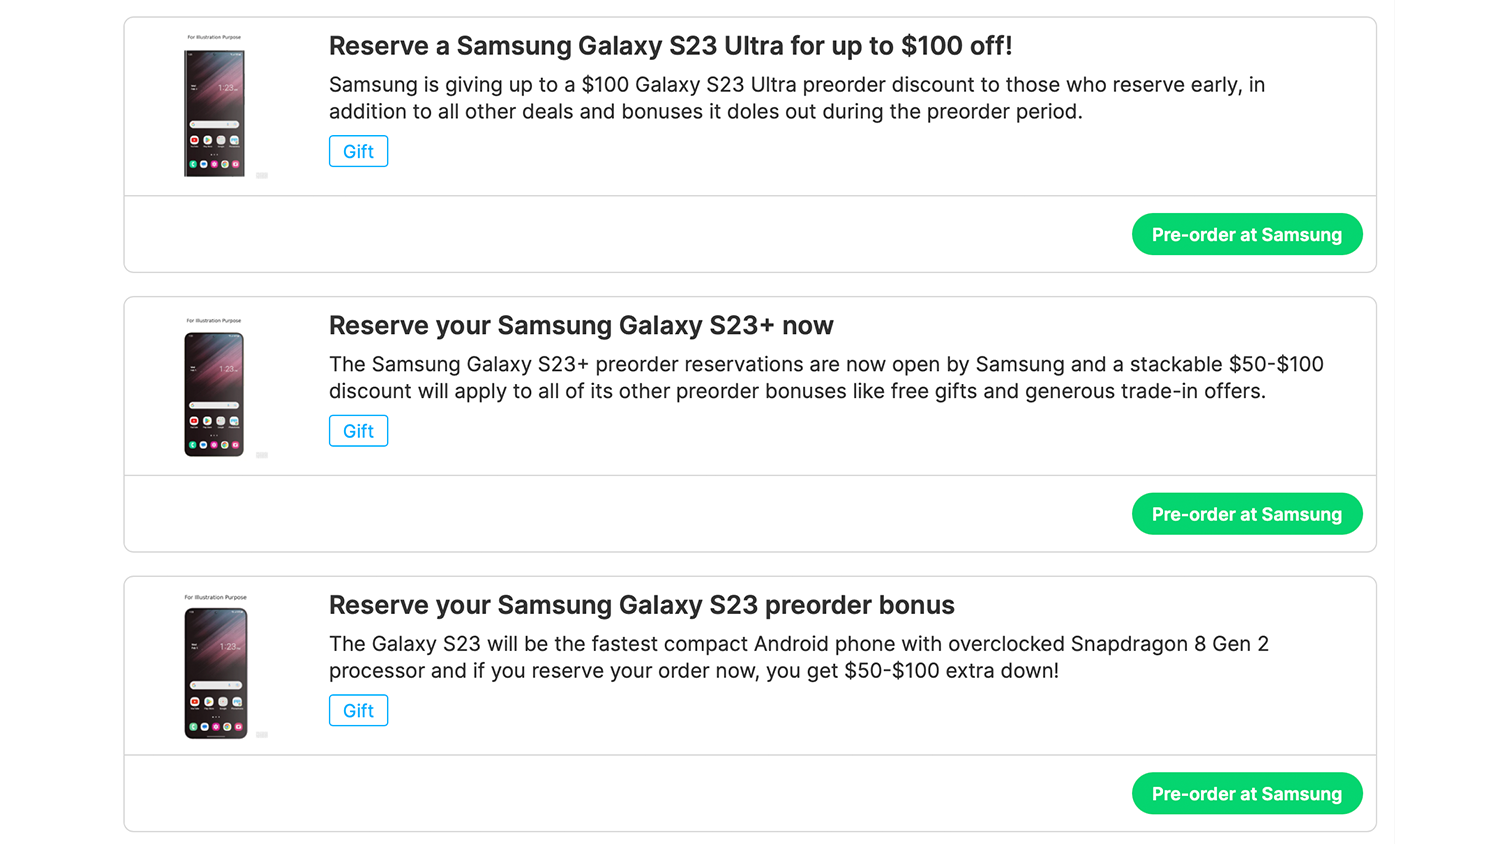Screen dimensions: 1500x844
Task: Click 'For Illustration Purpose' caption above S23 Ultra
Action: point(214,37)
